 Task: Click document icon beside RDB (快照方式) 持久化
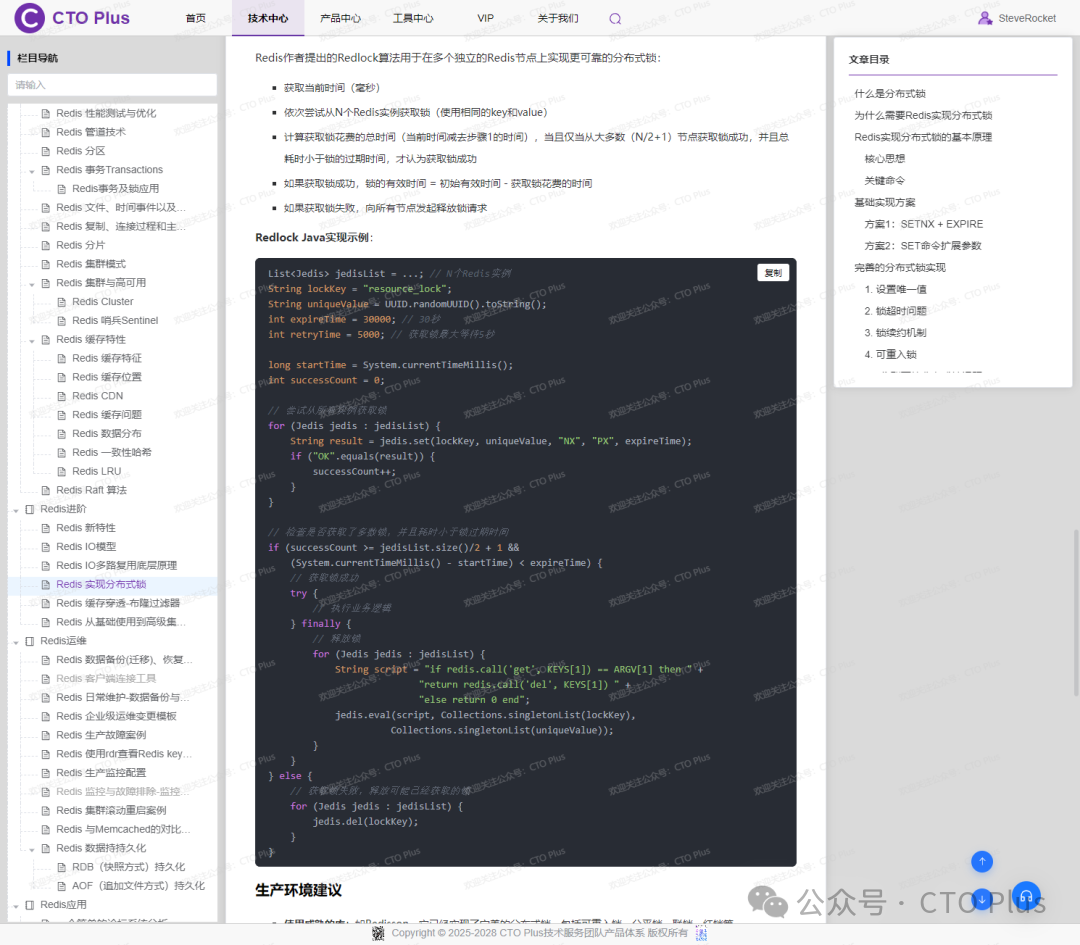click(x=62, y=867)
